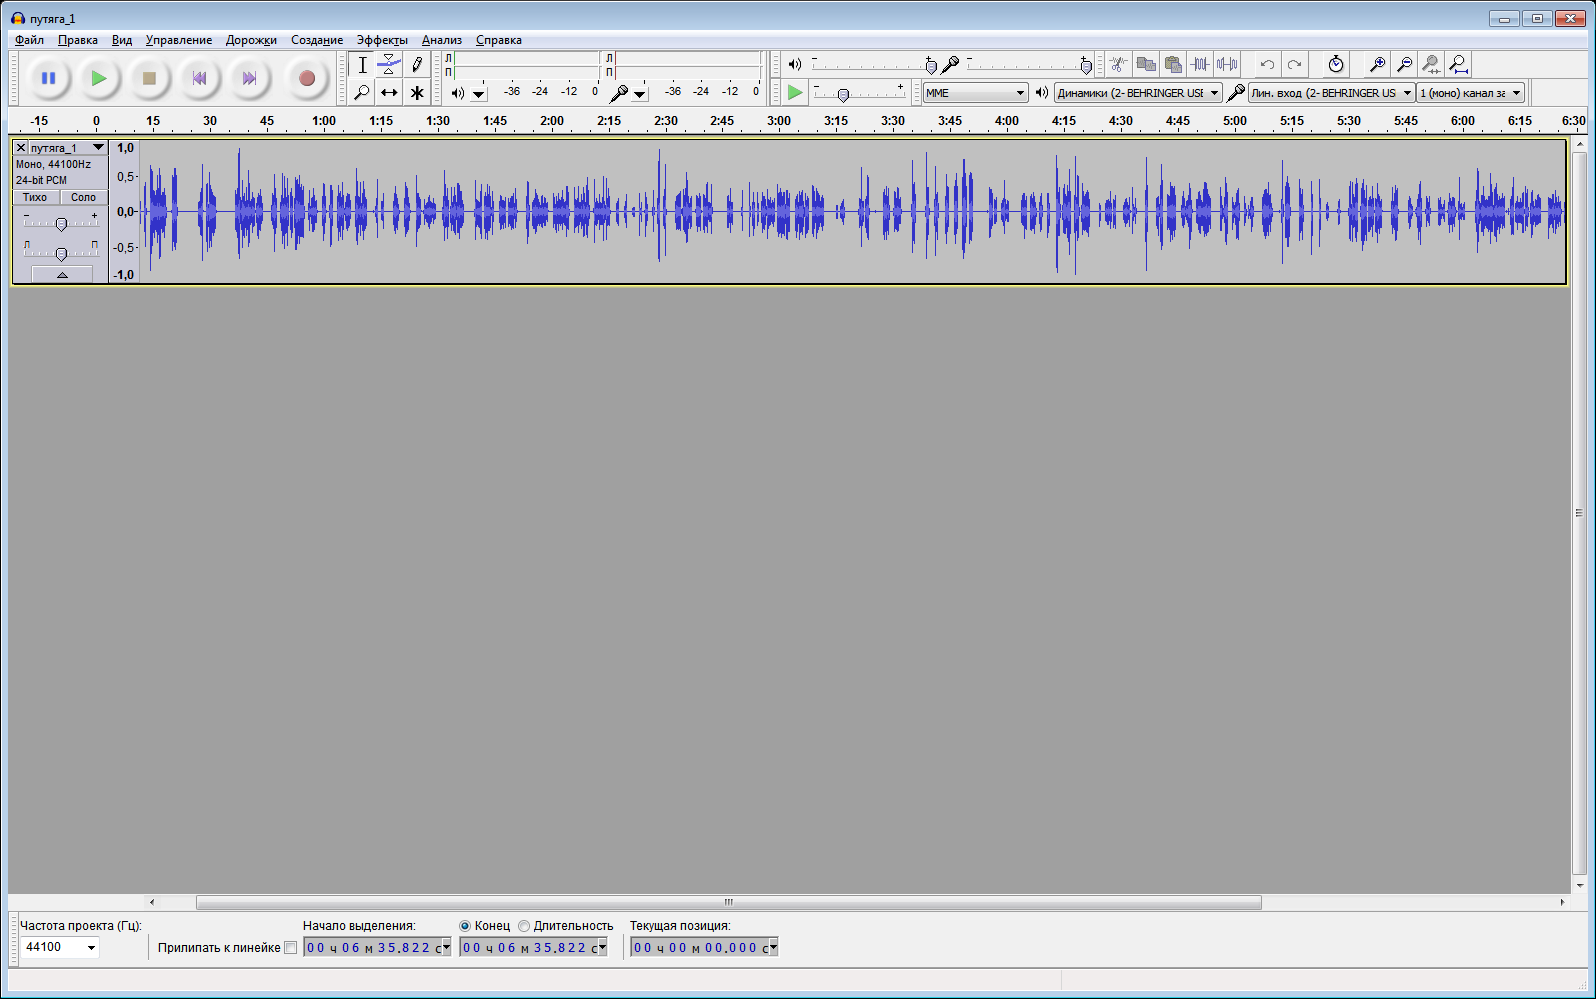The image size is (1596, 999).
Task: Select the Envelope tool
Action: tap(389, 65)
